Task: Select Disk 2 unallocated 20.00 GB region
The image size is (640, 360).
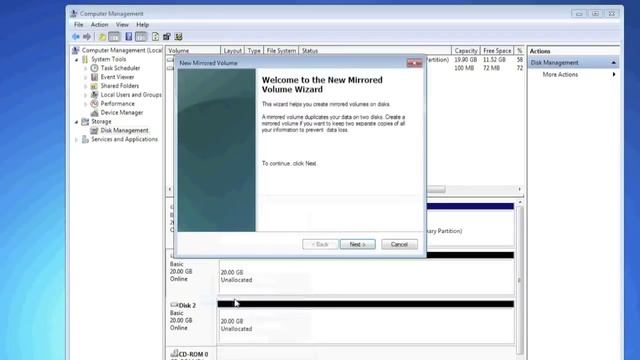Action: pos(366,325)
